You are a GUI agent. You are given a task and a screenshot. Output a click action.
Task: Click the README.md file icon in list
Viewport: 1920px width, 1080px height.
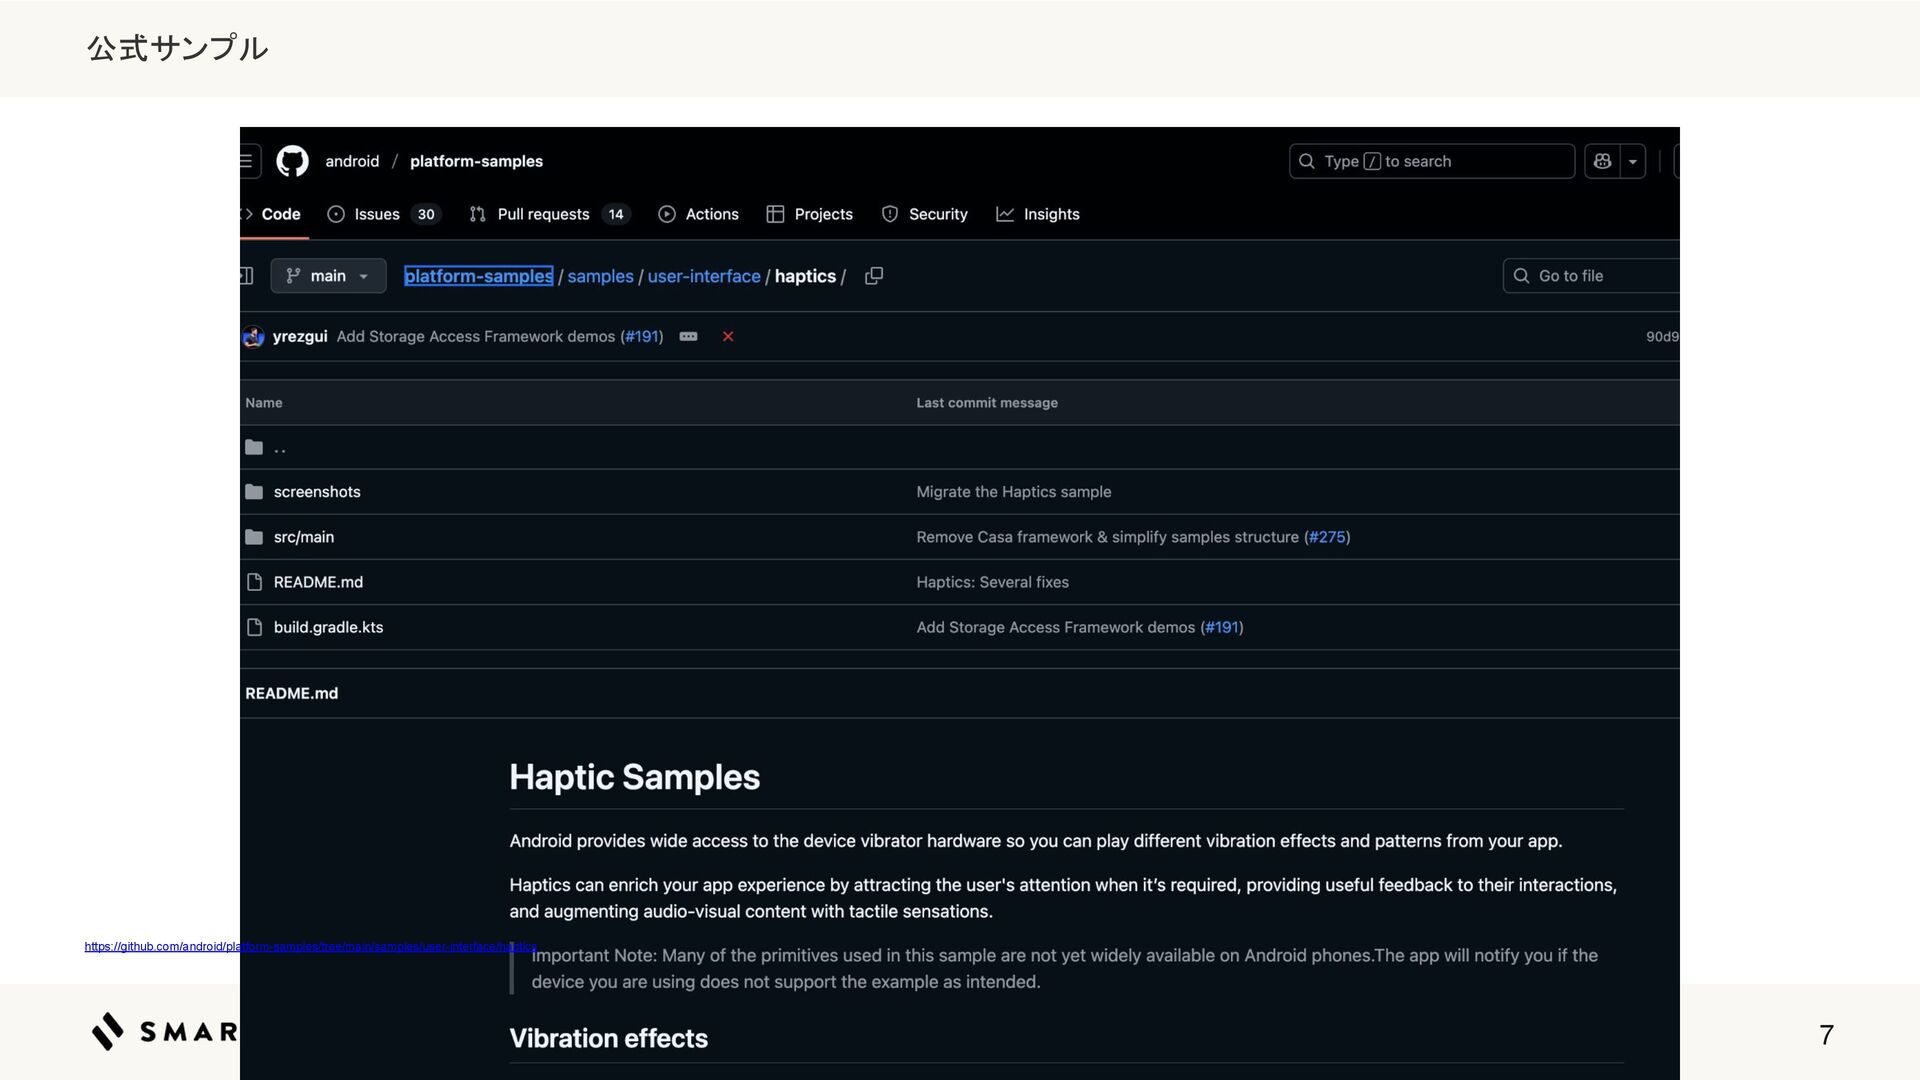pos(254,582)
